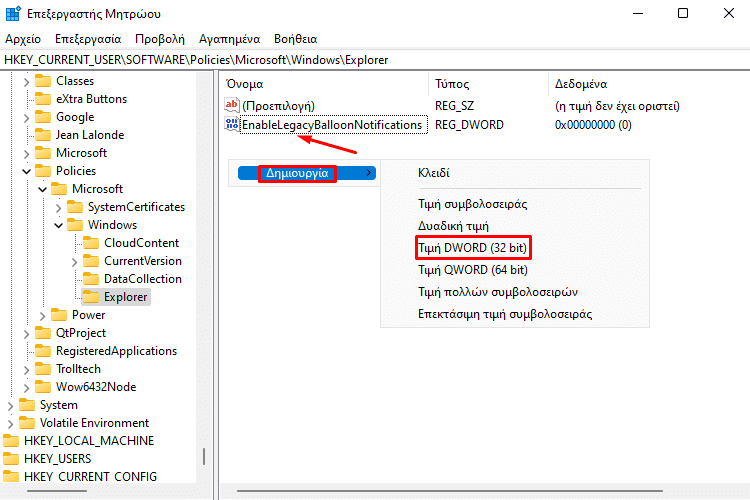Open the Επεξεργασία menu
The image size is (750, 500).
88,39
